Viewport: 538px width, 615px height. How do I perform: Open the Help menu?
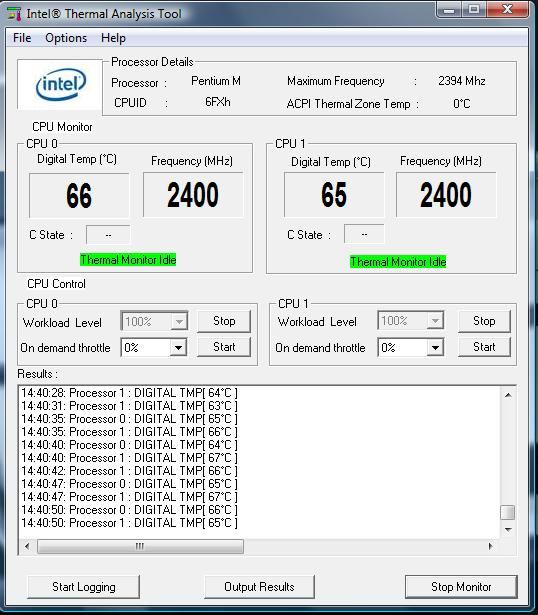[113, 38]
